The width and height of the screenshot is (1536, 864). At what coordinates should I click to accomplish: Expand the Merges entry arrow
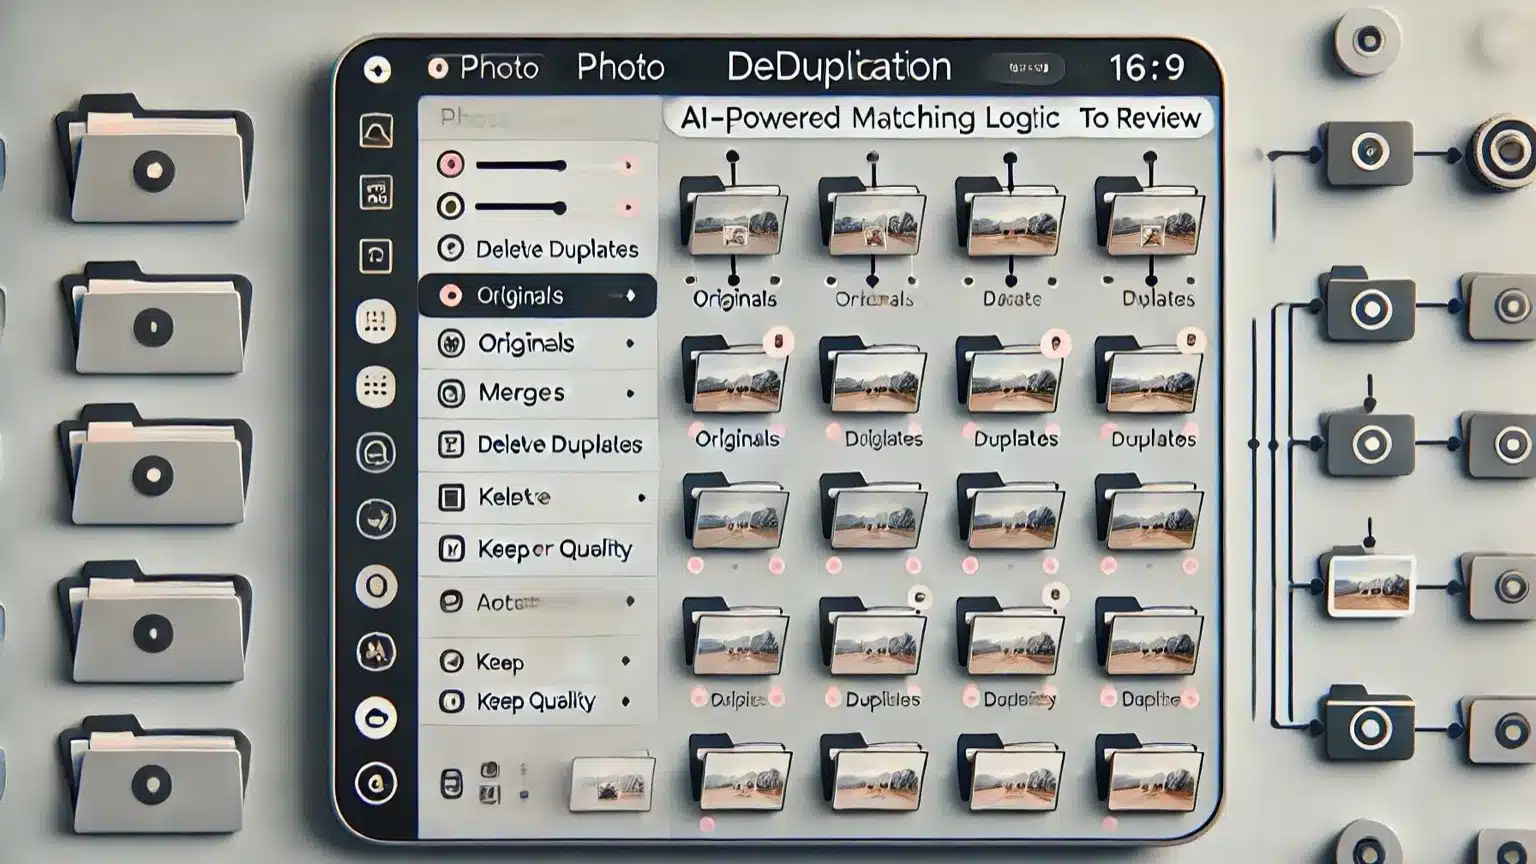631,392
